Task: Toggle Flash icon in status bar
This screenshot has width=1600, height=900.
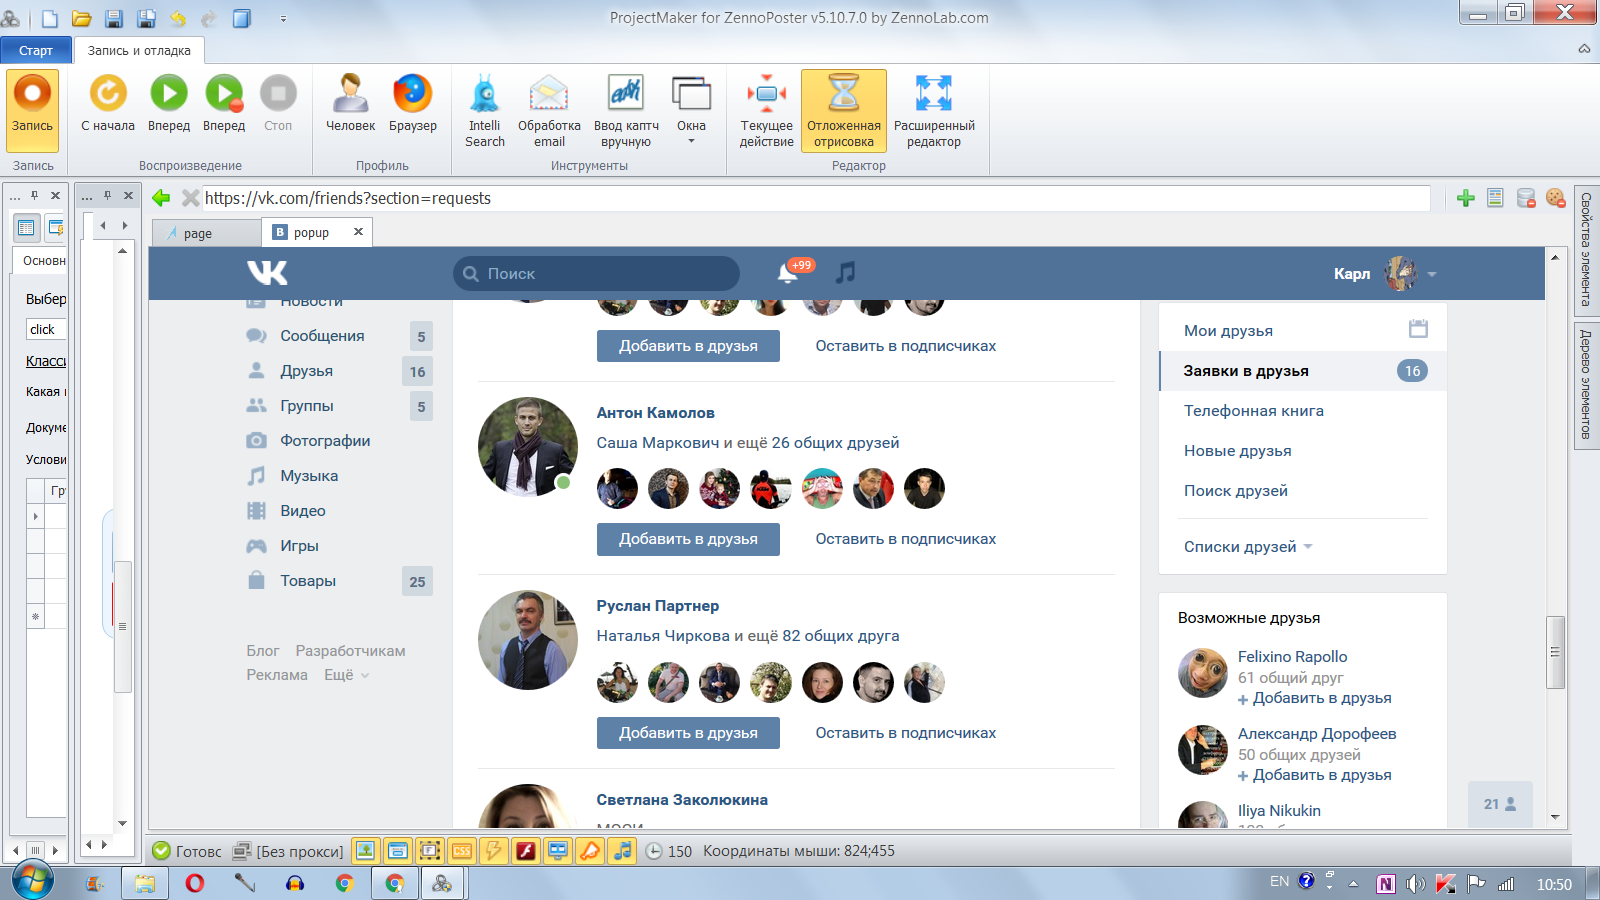Action: (x=526, y=851)
